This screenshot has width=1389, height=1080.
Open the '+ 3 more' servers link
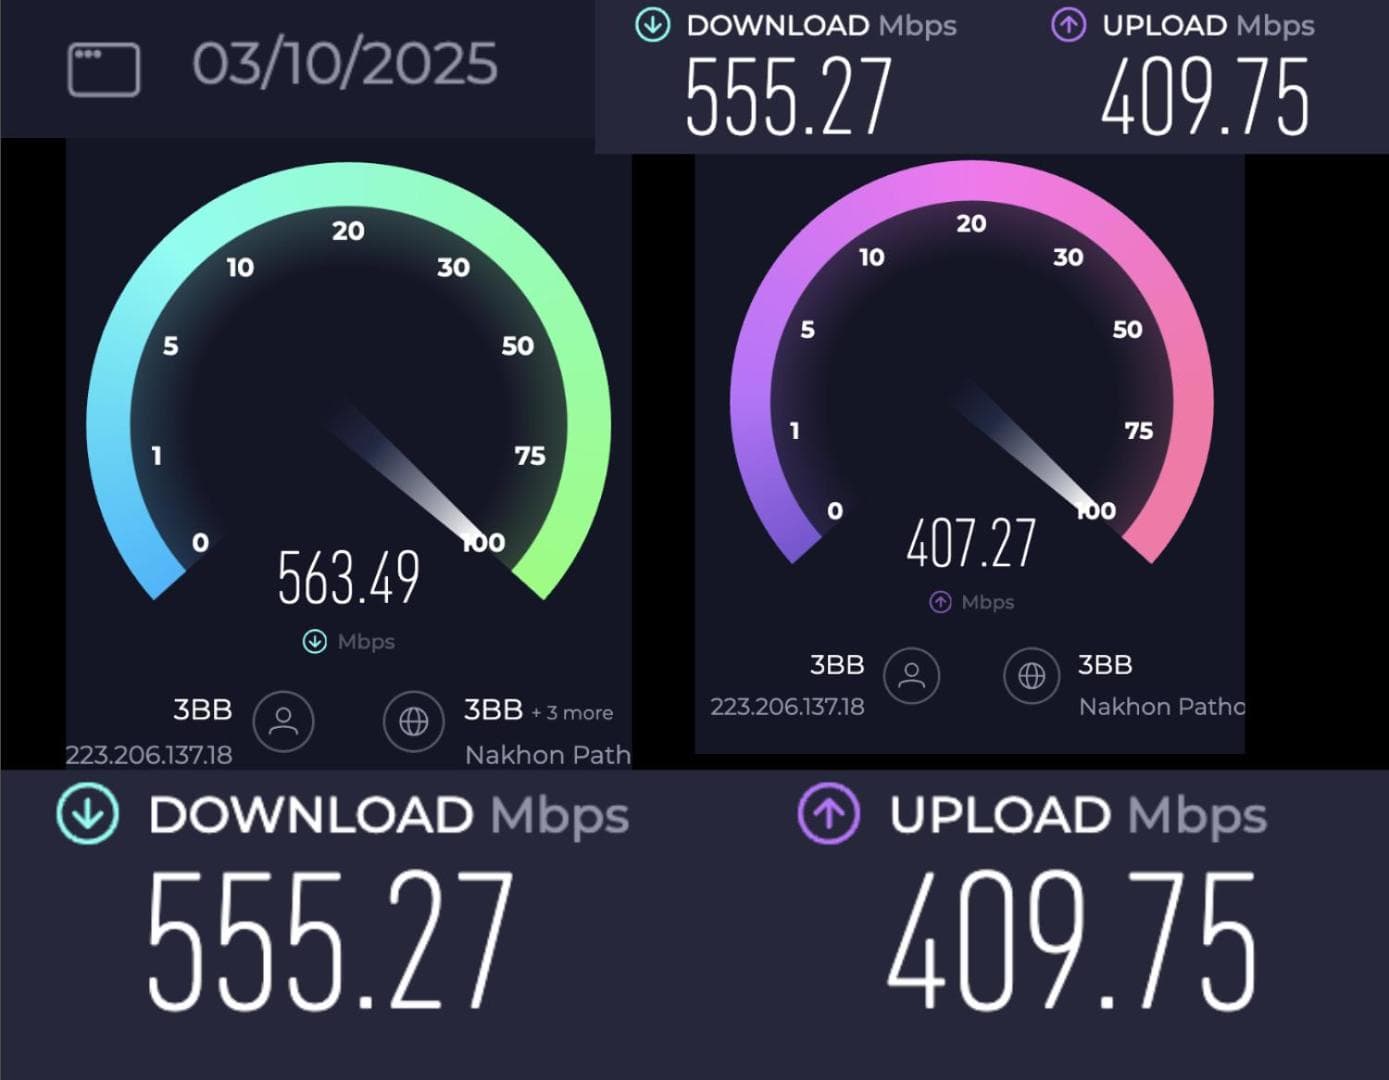[x=572, y=713]
